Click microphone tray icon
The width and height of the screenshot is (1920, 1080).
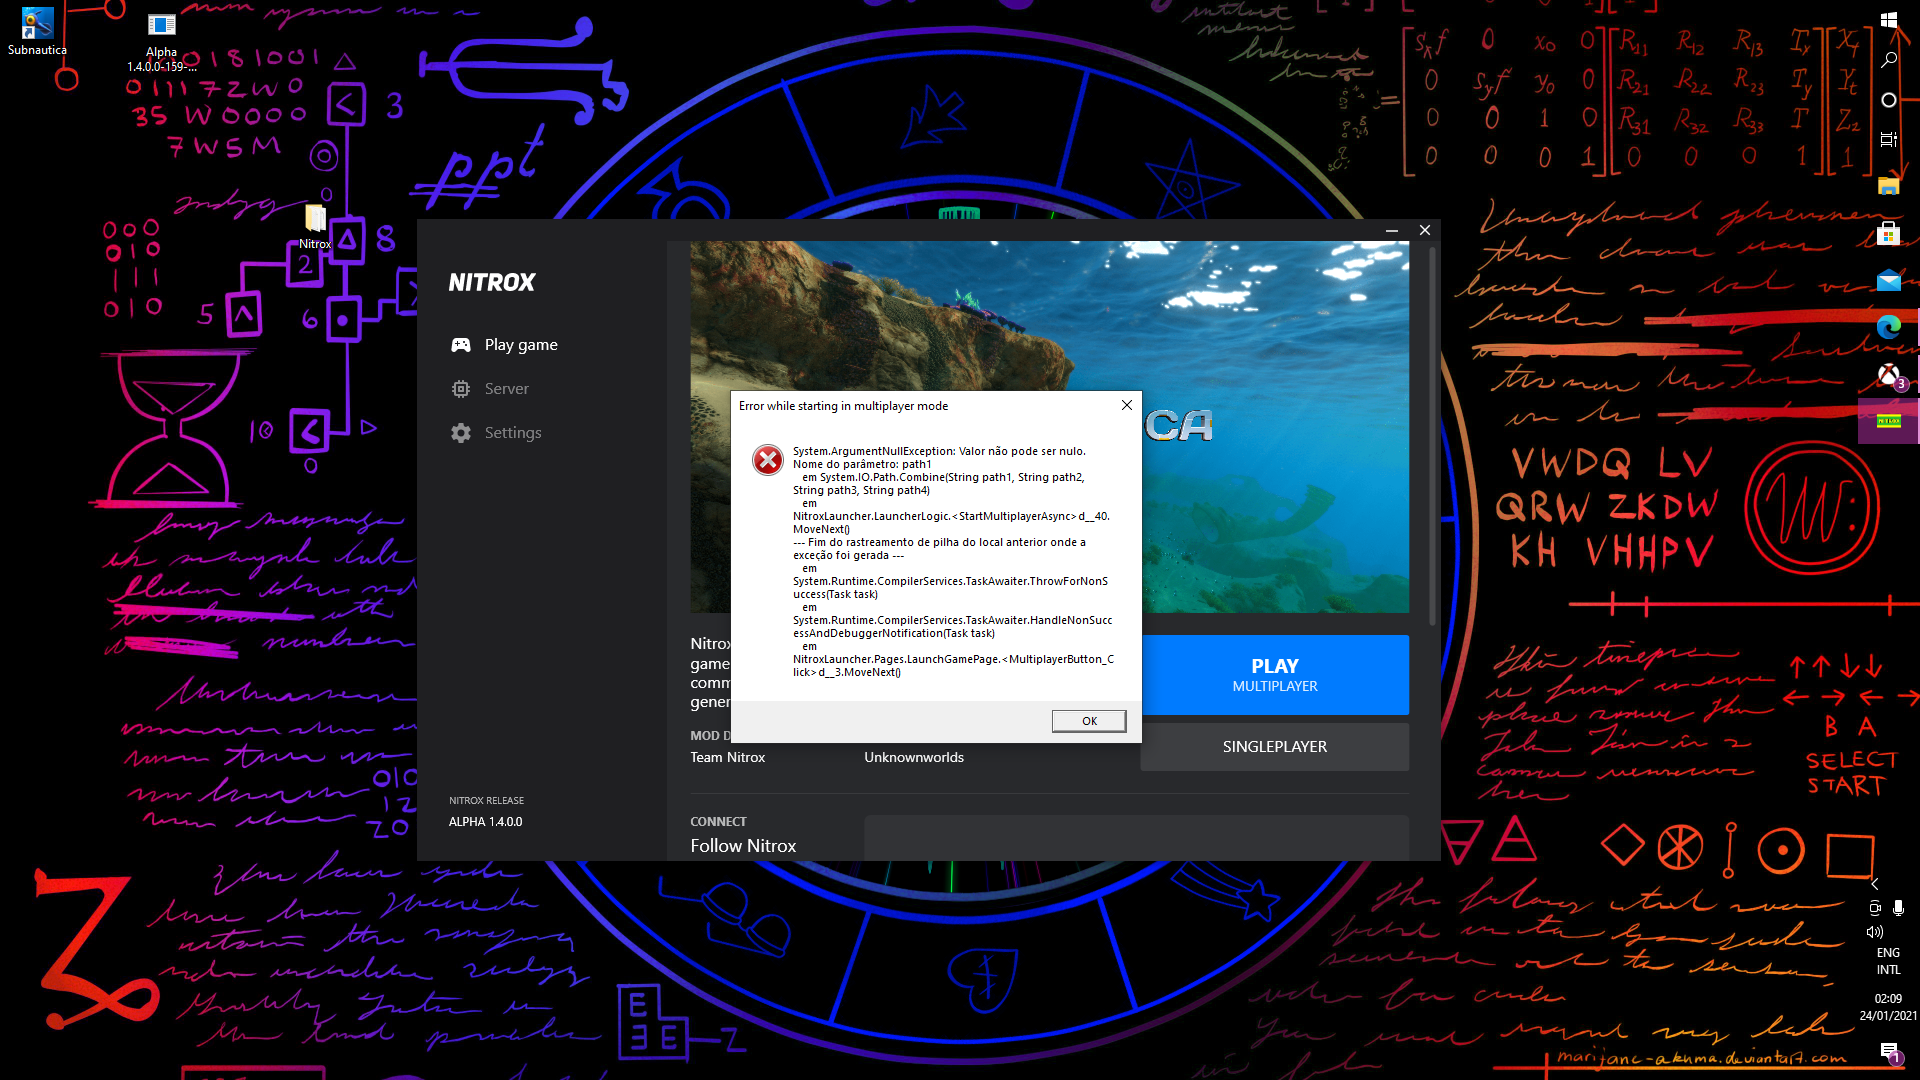[x=1898, y=908]
